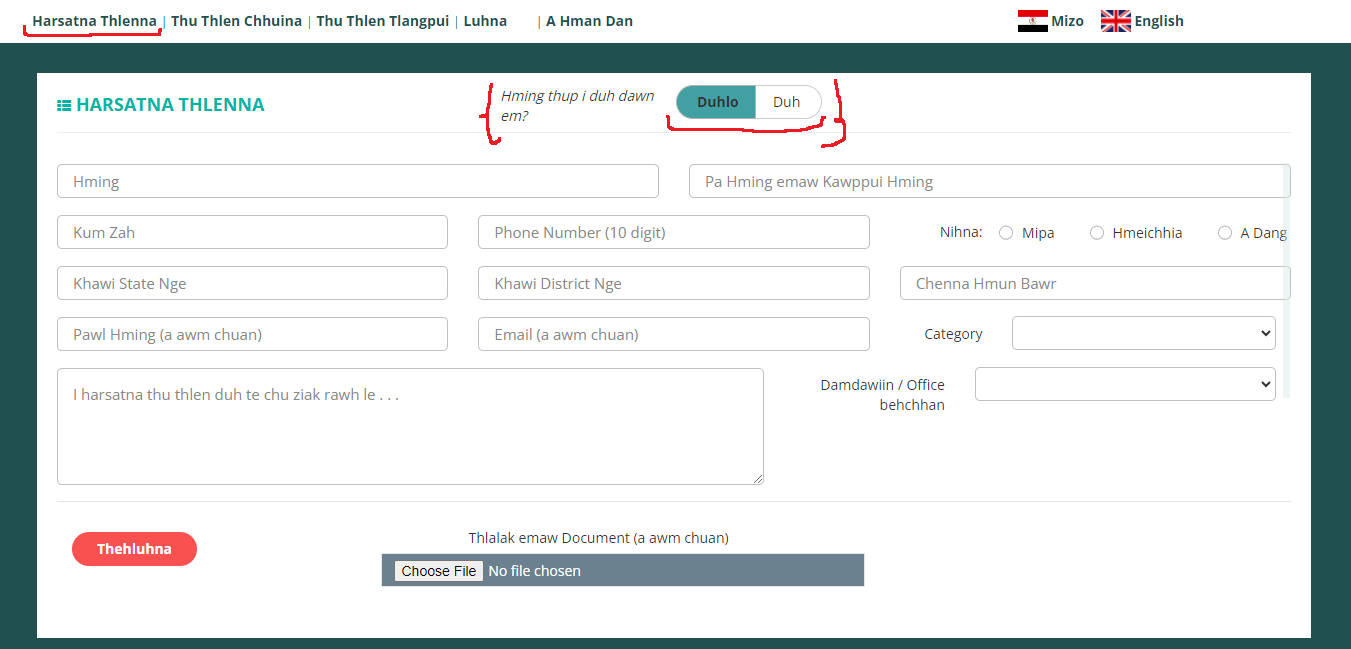Switch language to English
Image resolution: width=1351 pixels, height=649 pixels.
pos(1159,21)
